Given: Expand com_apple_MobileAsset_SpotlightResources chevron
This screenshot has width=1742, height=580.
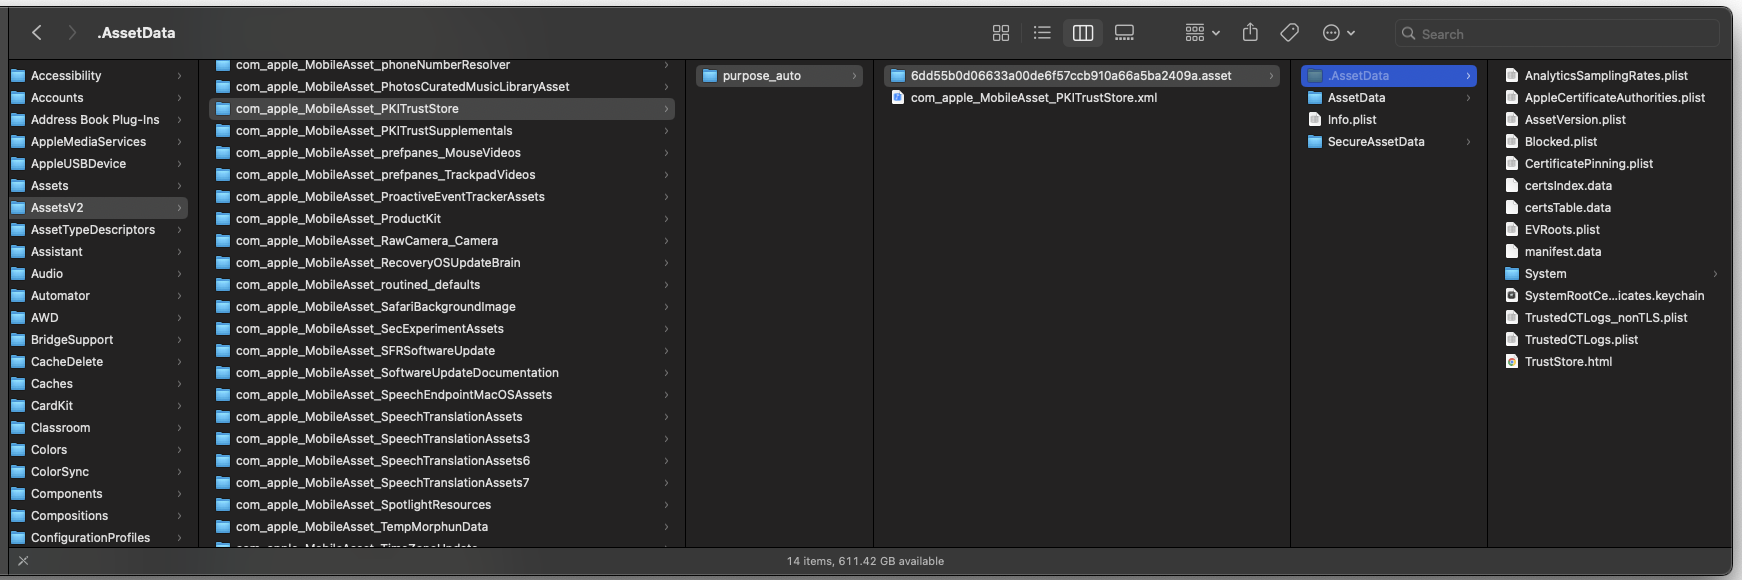Looking at the screenshot, I should point(667,505).
